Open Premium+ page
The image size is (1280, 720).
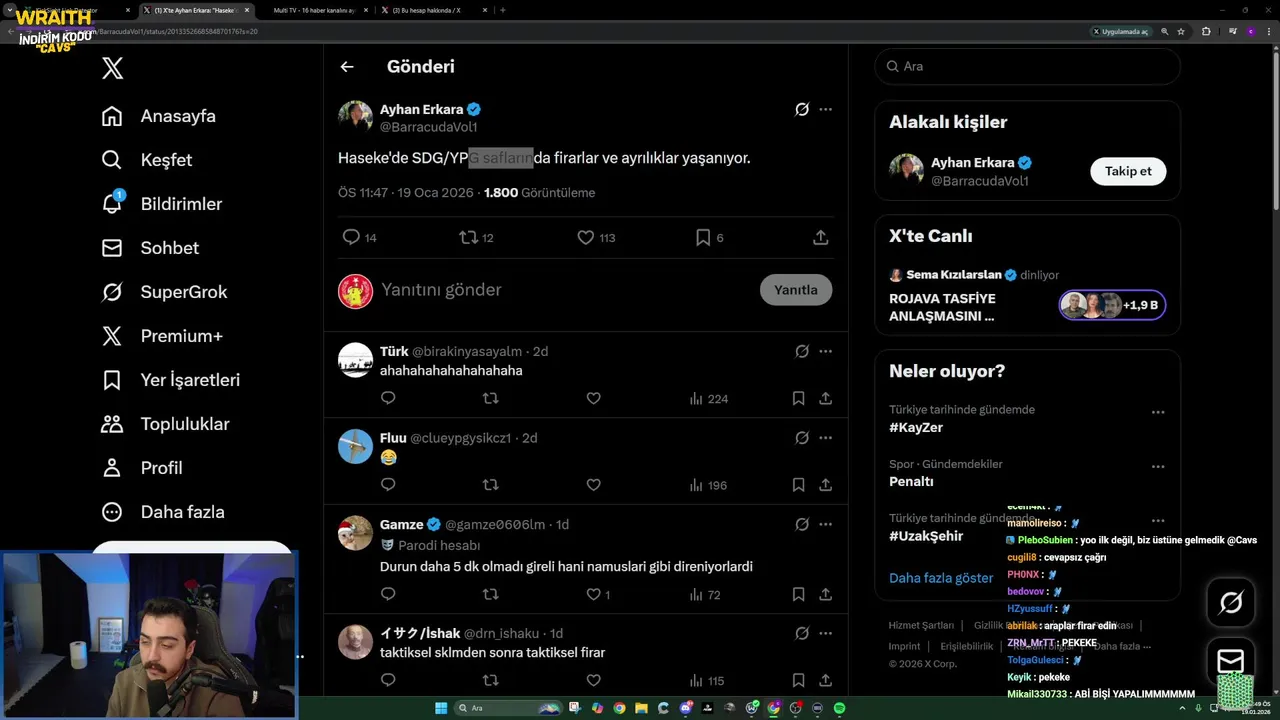pos(162,336)
